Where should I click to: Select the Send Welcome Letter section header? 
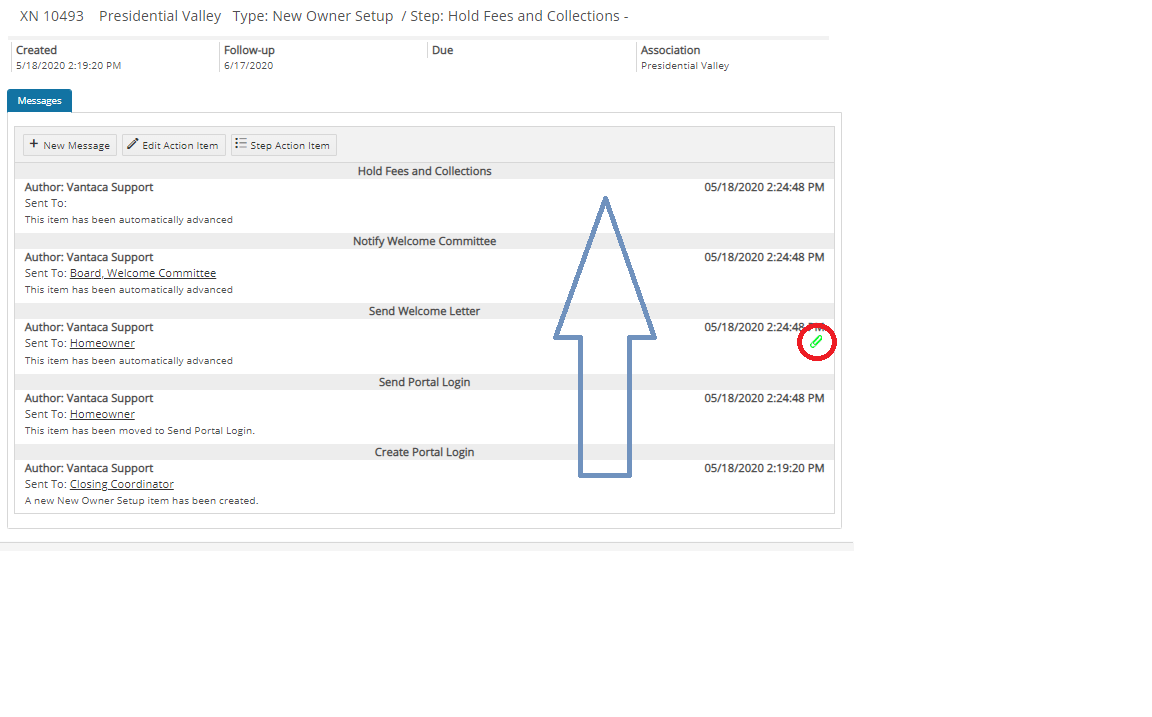point(424,311)
